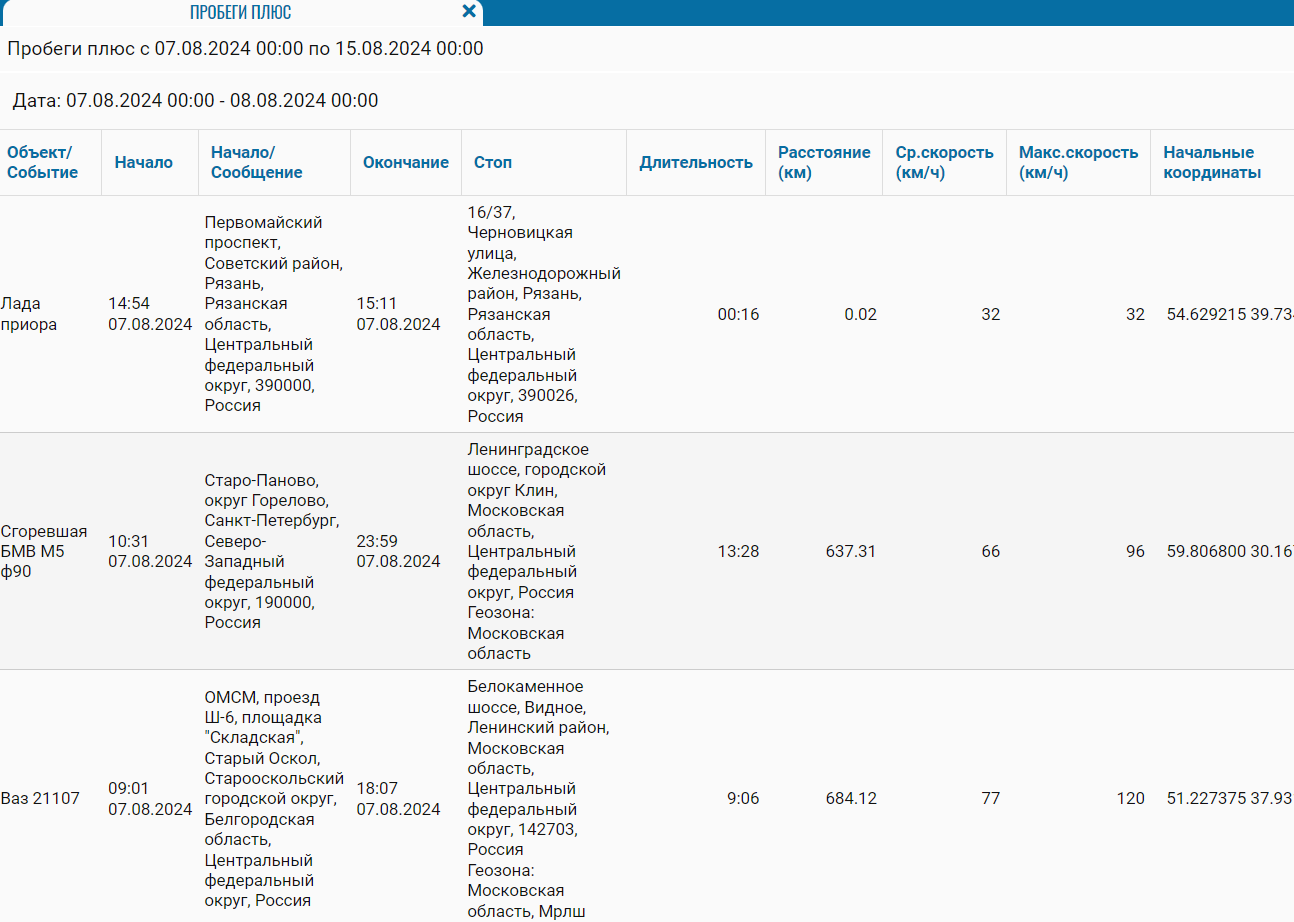Click the Стоп column header
The height and width of the screenshot is (922, 1294).
click(493, 162)
